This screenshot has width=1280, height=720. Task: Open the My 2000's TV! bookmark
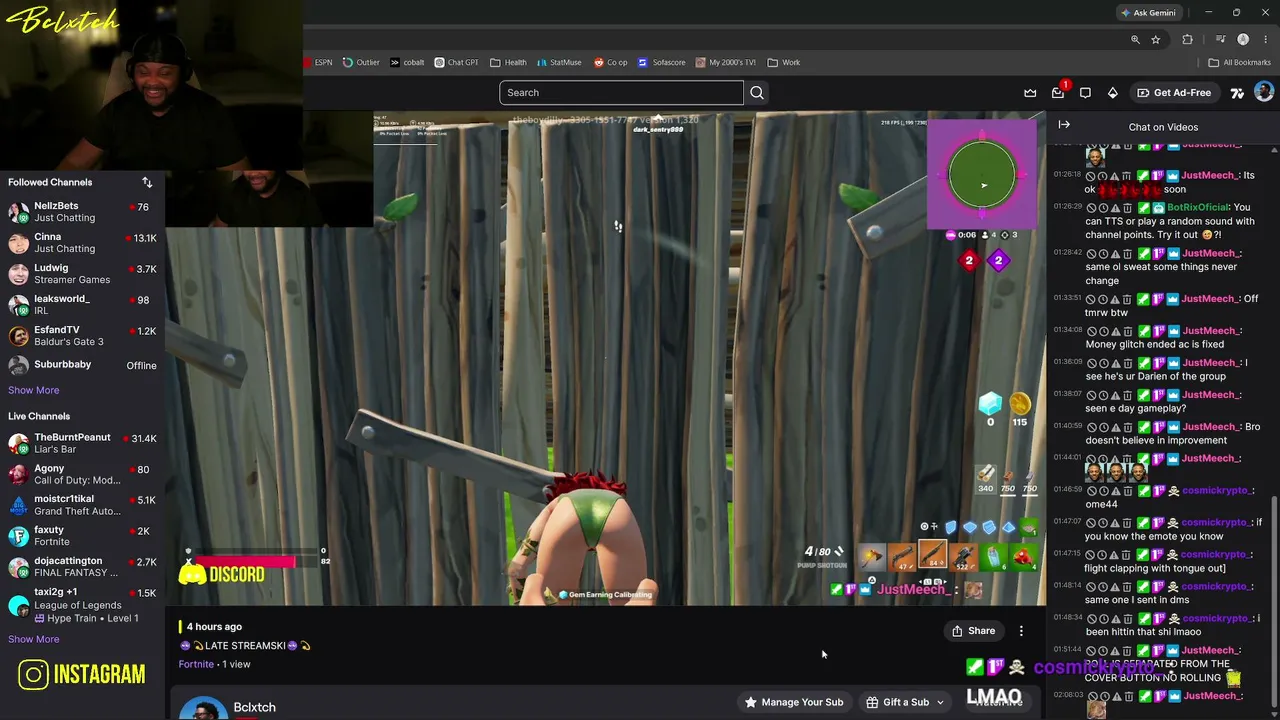coord(727,62)
